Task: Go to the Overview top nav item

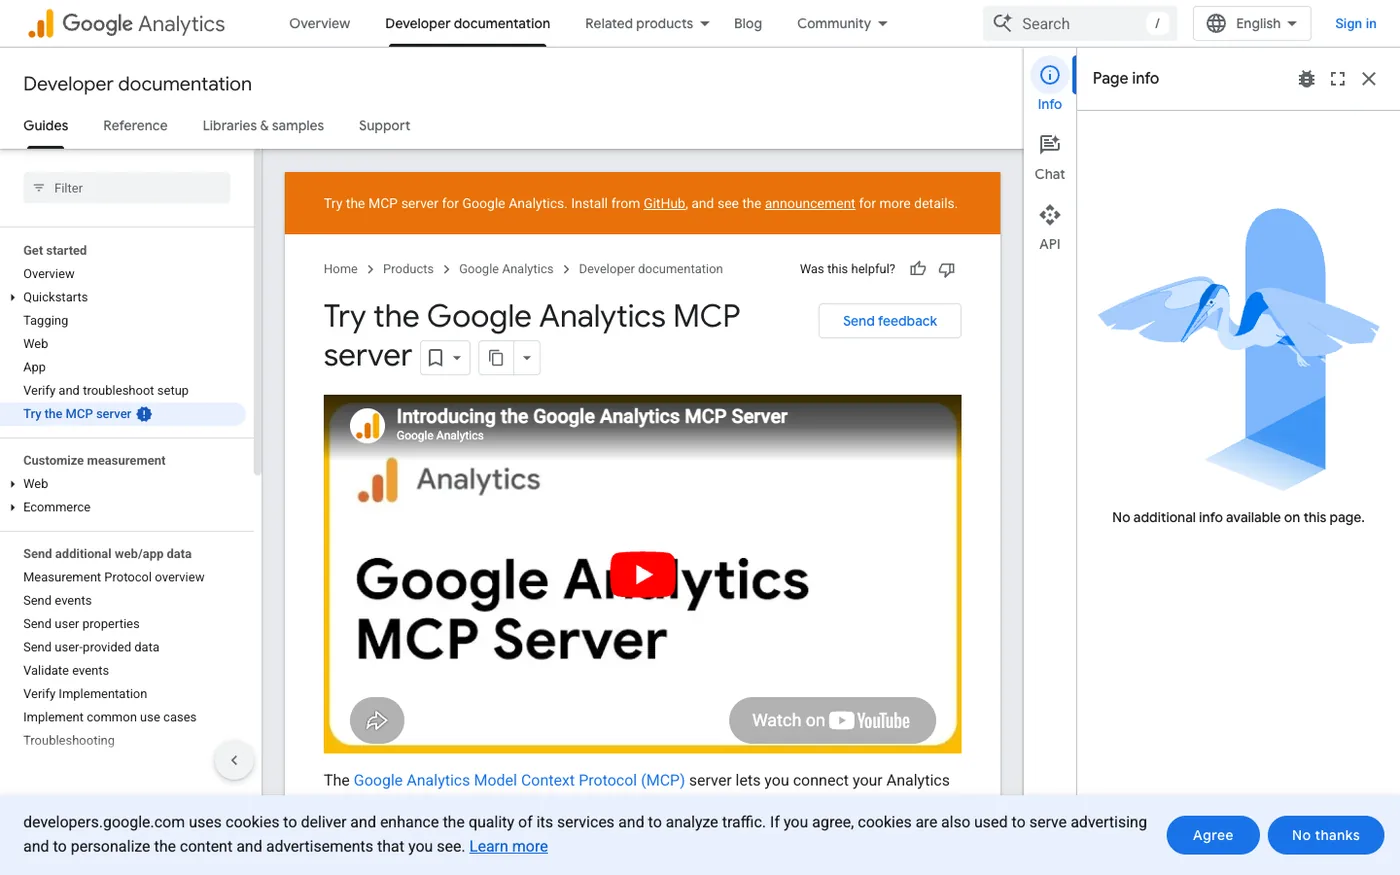Action: 320,24
